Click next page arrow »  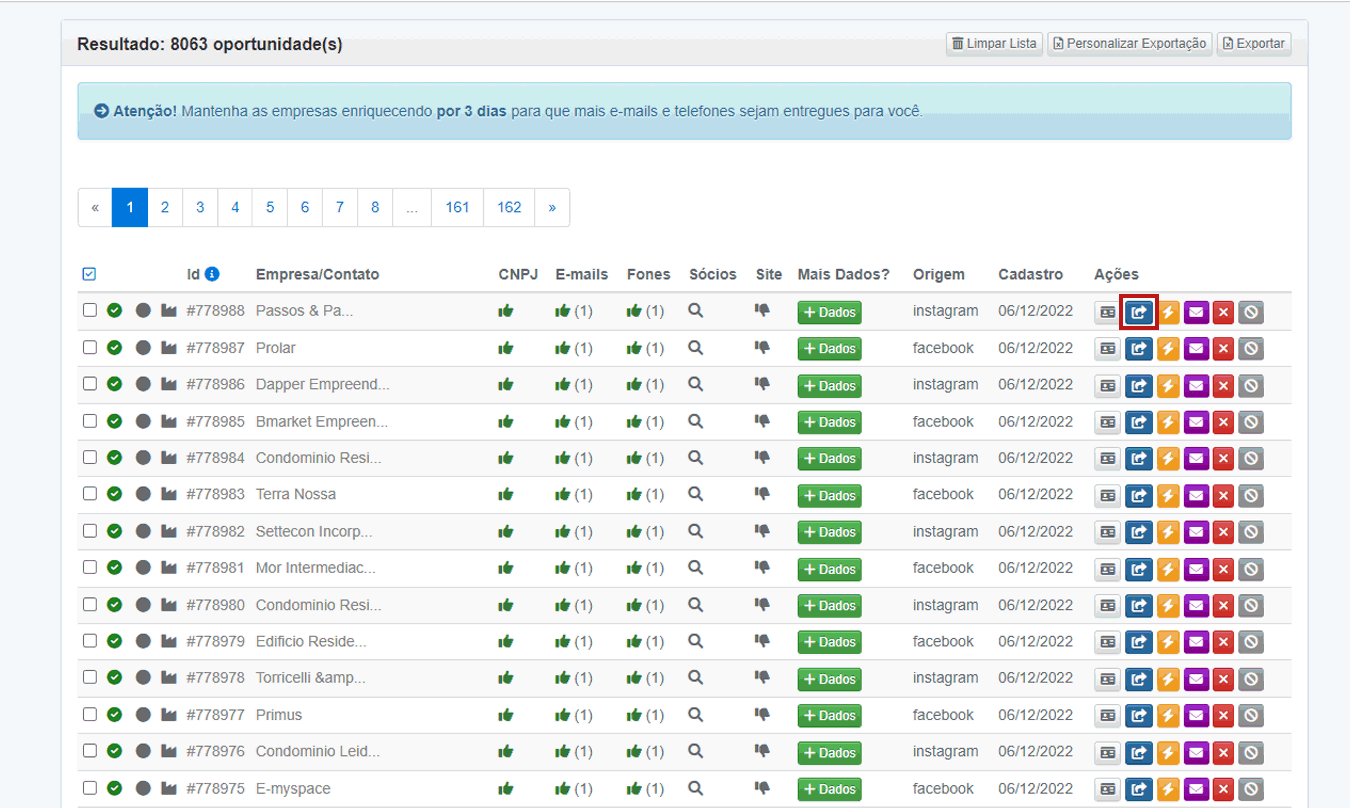tap(552, 207)
